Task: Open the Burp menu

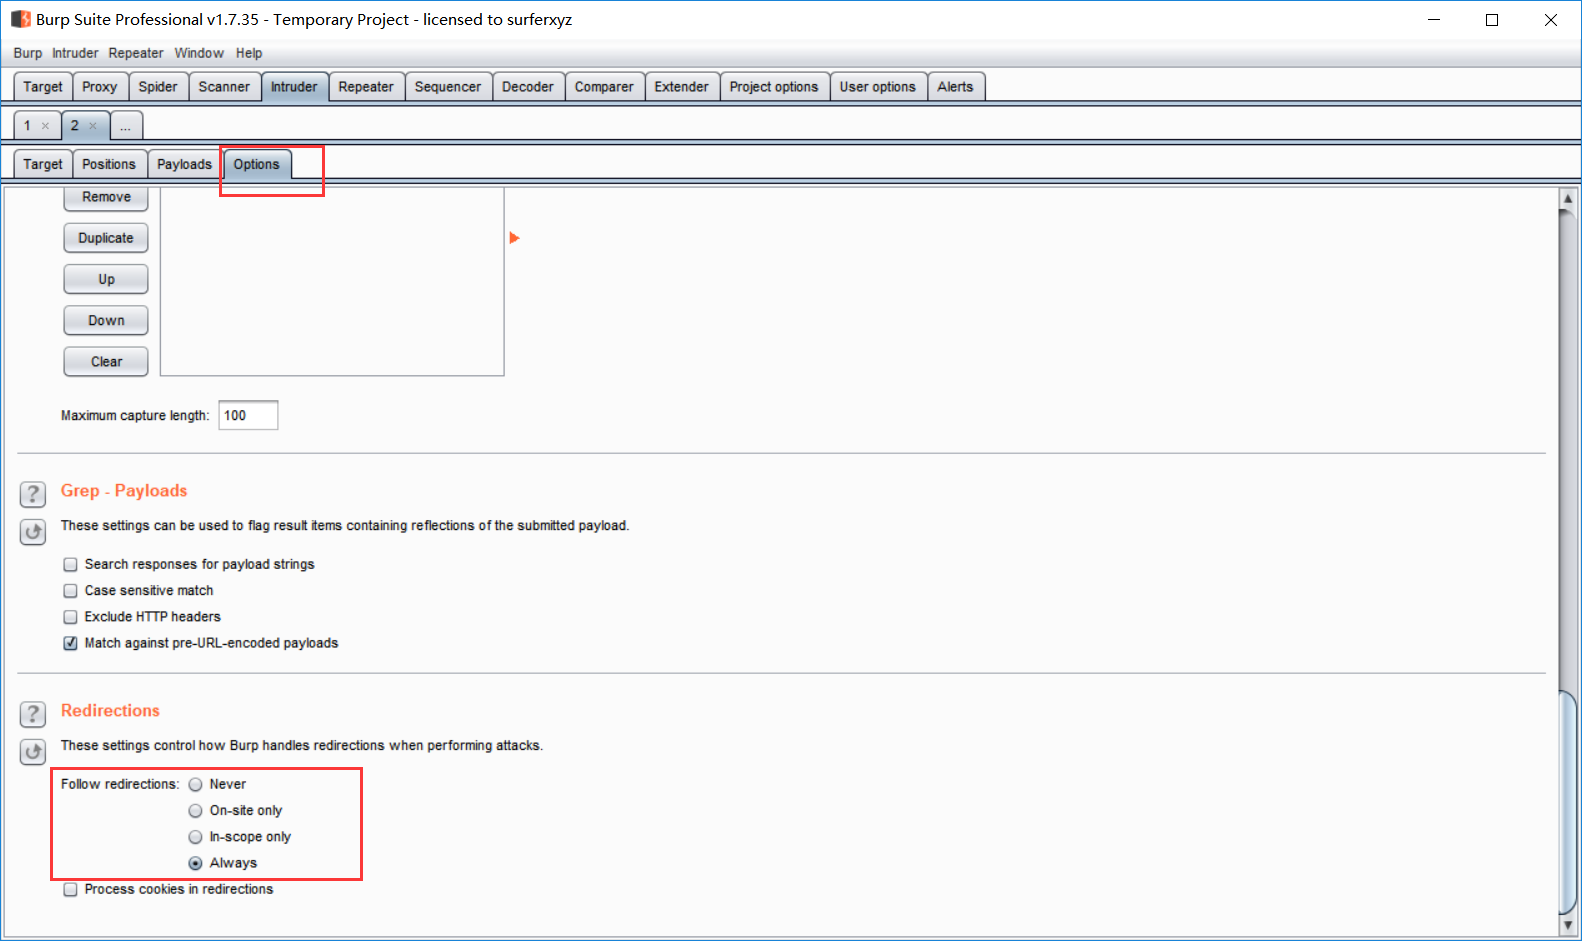Action: pos(28,53)
